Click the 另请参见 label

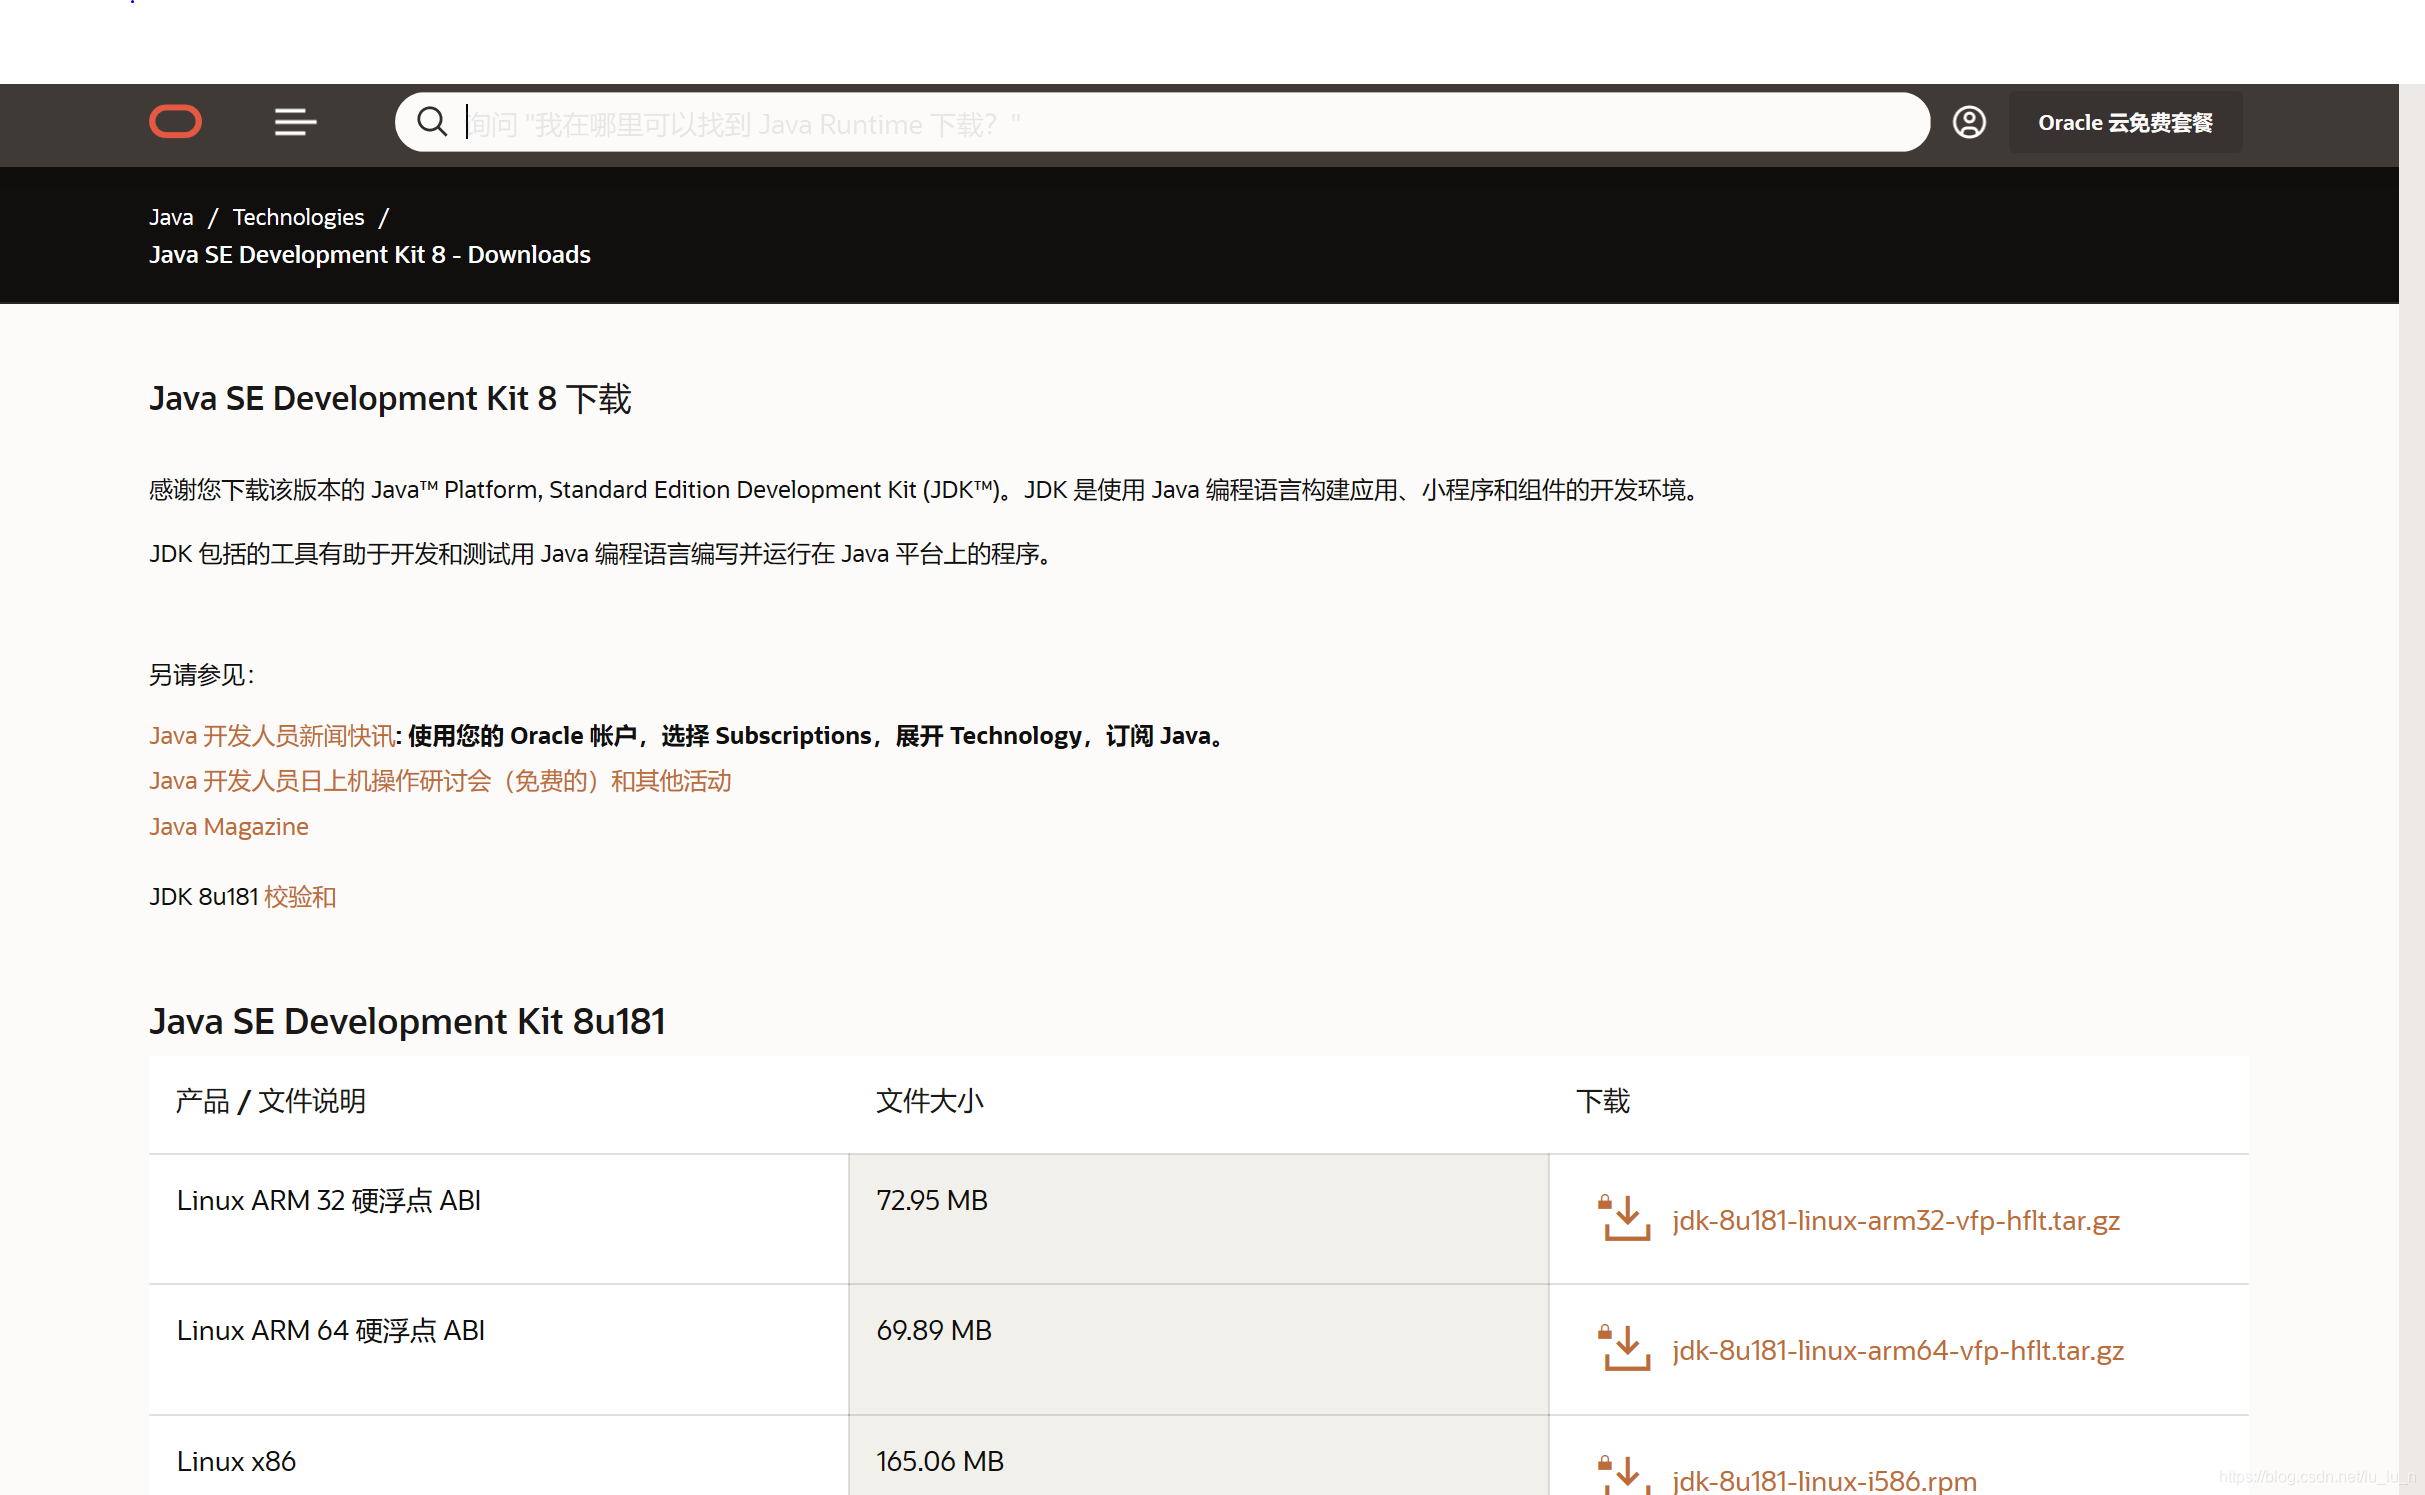[x=201, y=675]
